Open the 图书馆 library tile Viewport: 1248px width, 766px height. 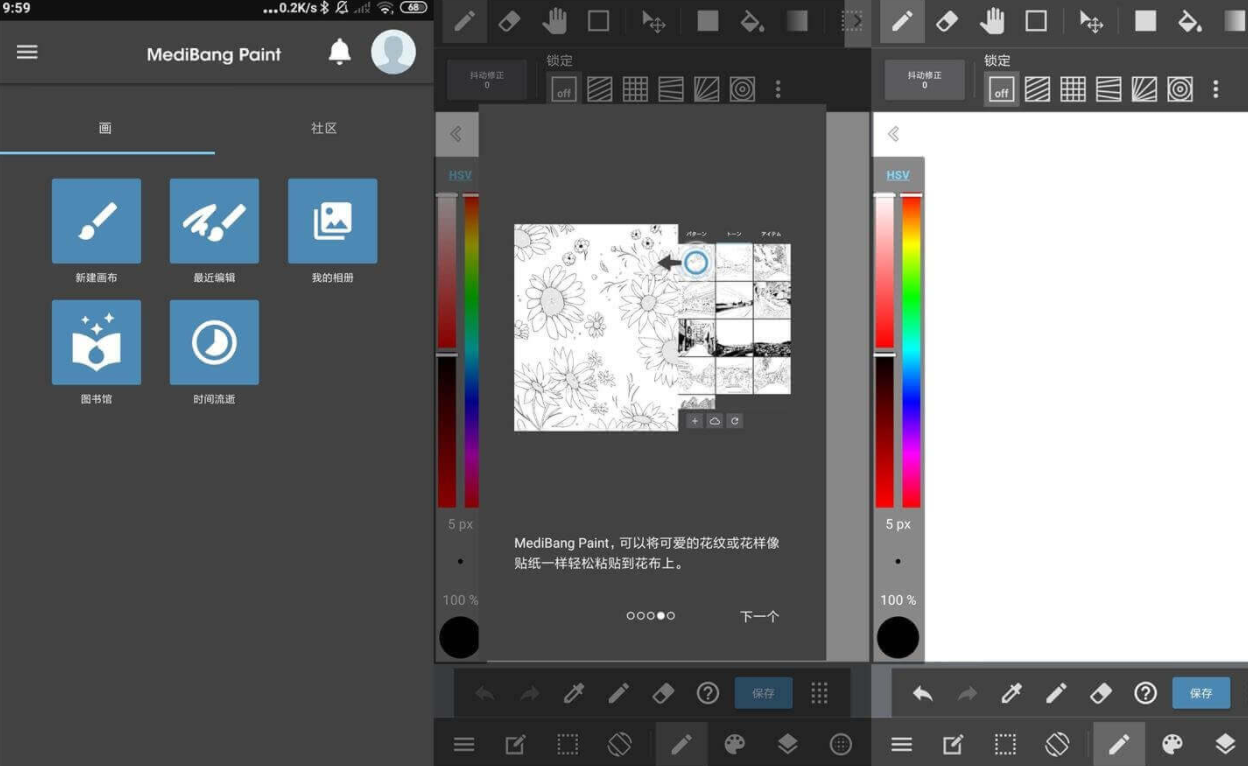click(96, 342)
